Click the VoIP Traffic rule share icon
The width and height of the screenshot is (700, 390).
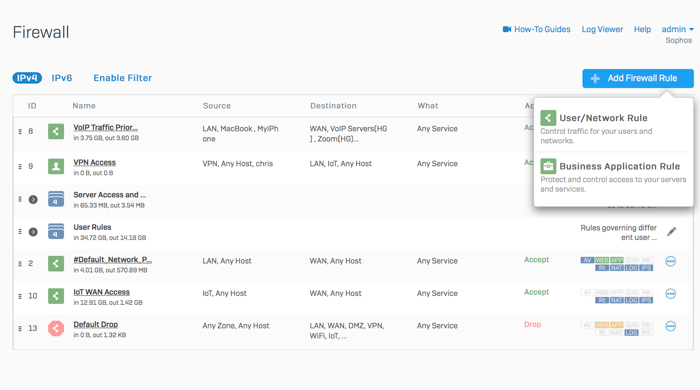[x=56, y=131]
